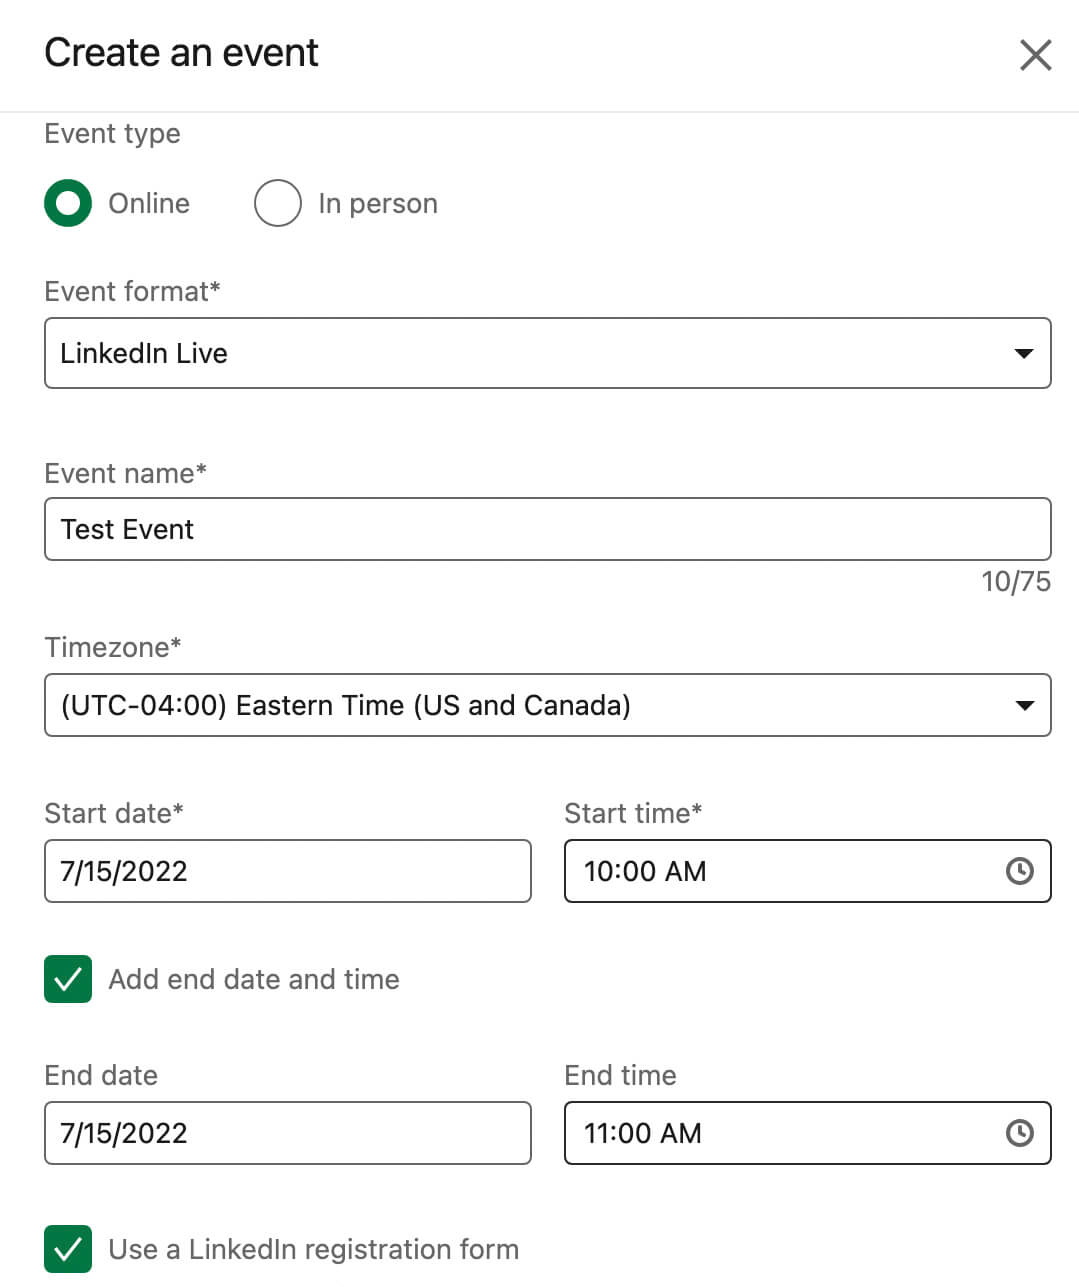Viewport: 1079px width, 1287px height.
Task: Click the Start date field
Action: click(288, 871)
